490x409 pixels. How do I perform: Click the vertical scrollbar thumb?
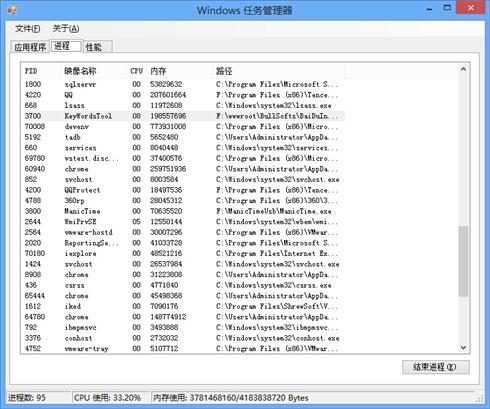463,261
